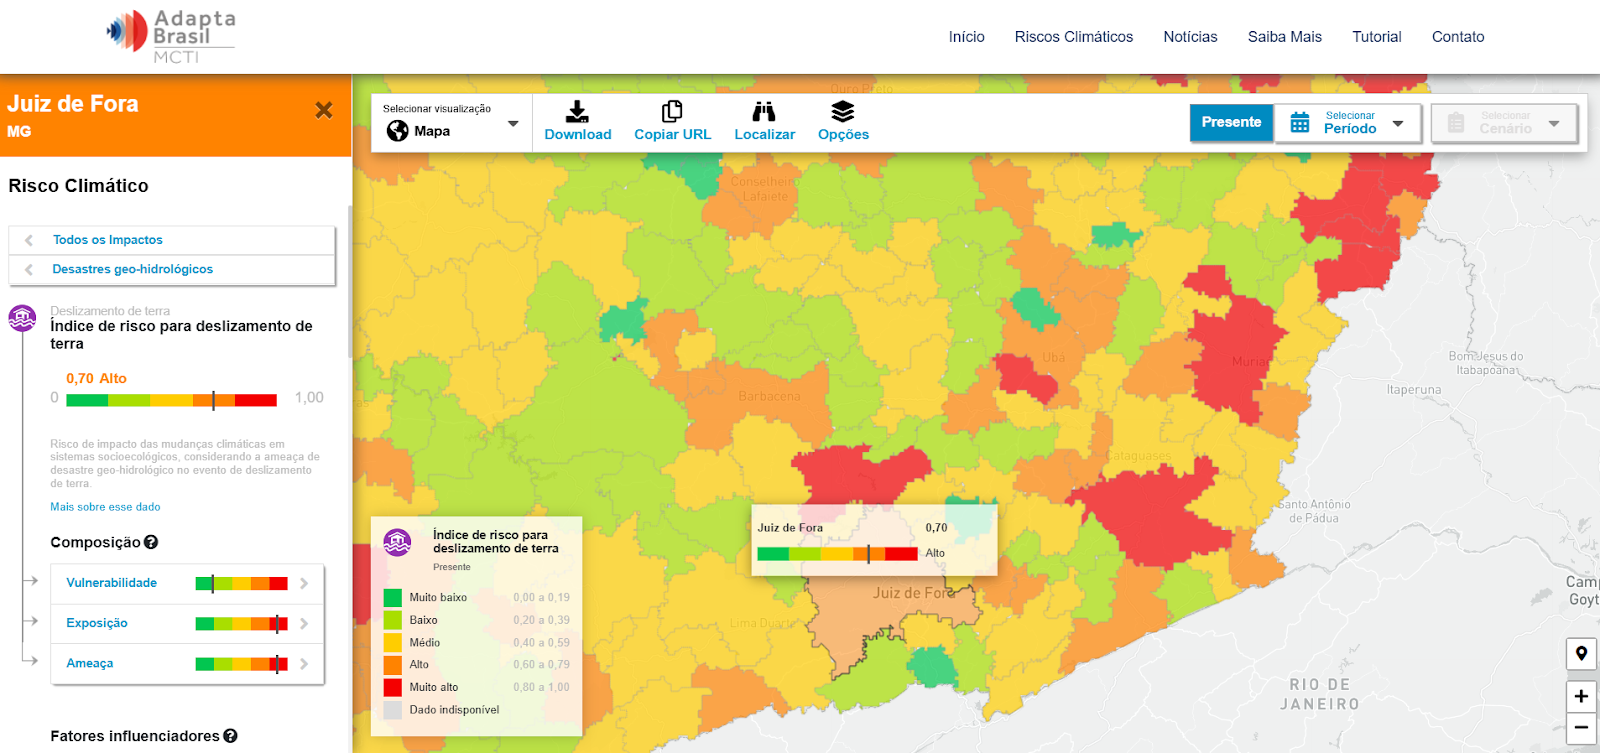Select the Presente button
The height and width of the screenshot is (753, 1600).
pyautogui.click(x=1231, y=123)
